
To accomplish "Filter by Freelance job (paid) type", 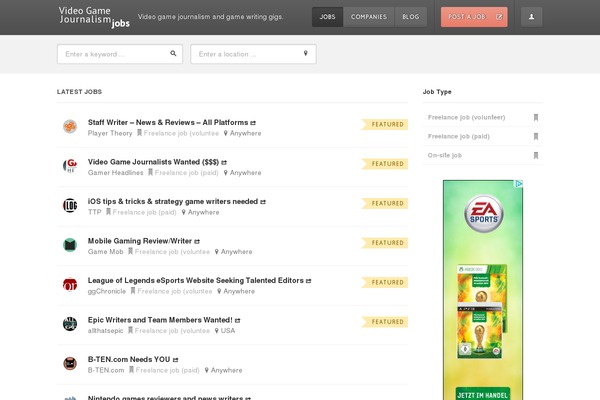I will (458, 136).
